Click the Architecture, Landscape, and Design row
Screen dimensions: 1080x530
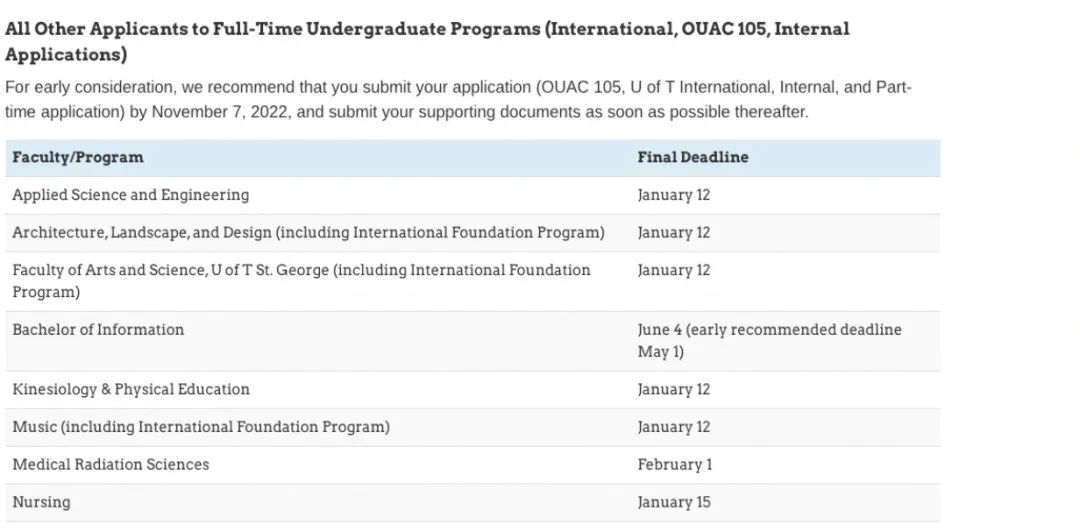point(308,232)
